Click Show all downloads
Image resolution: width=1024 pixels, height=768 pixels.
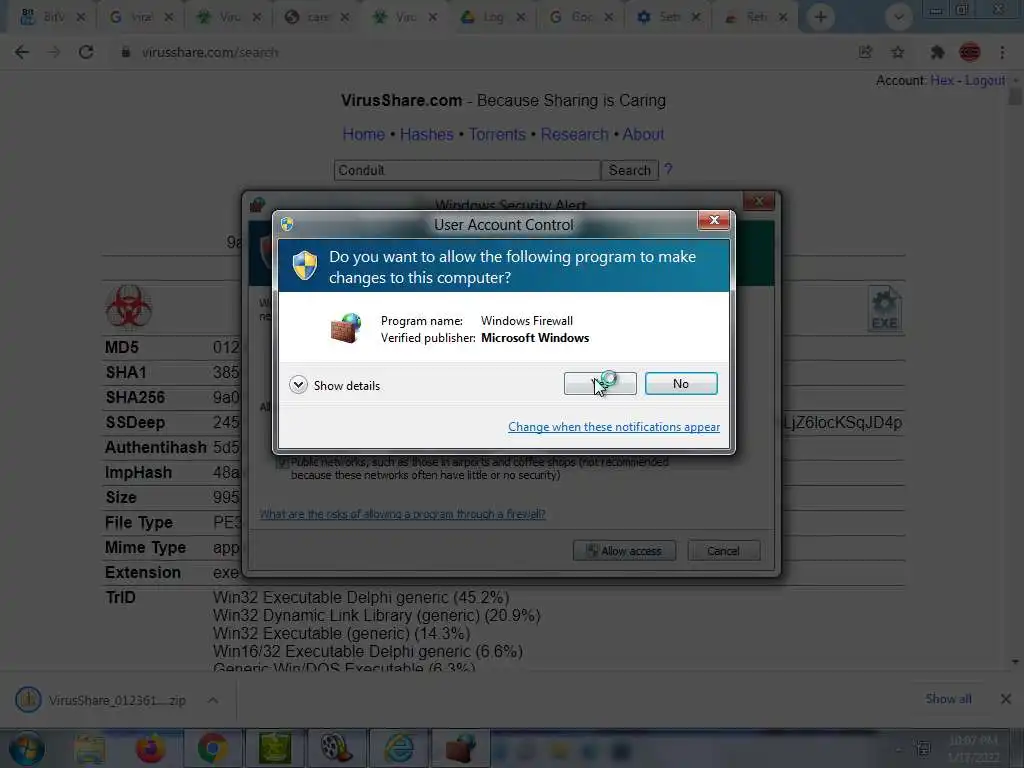tap(948, 699)
